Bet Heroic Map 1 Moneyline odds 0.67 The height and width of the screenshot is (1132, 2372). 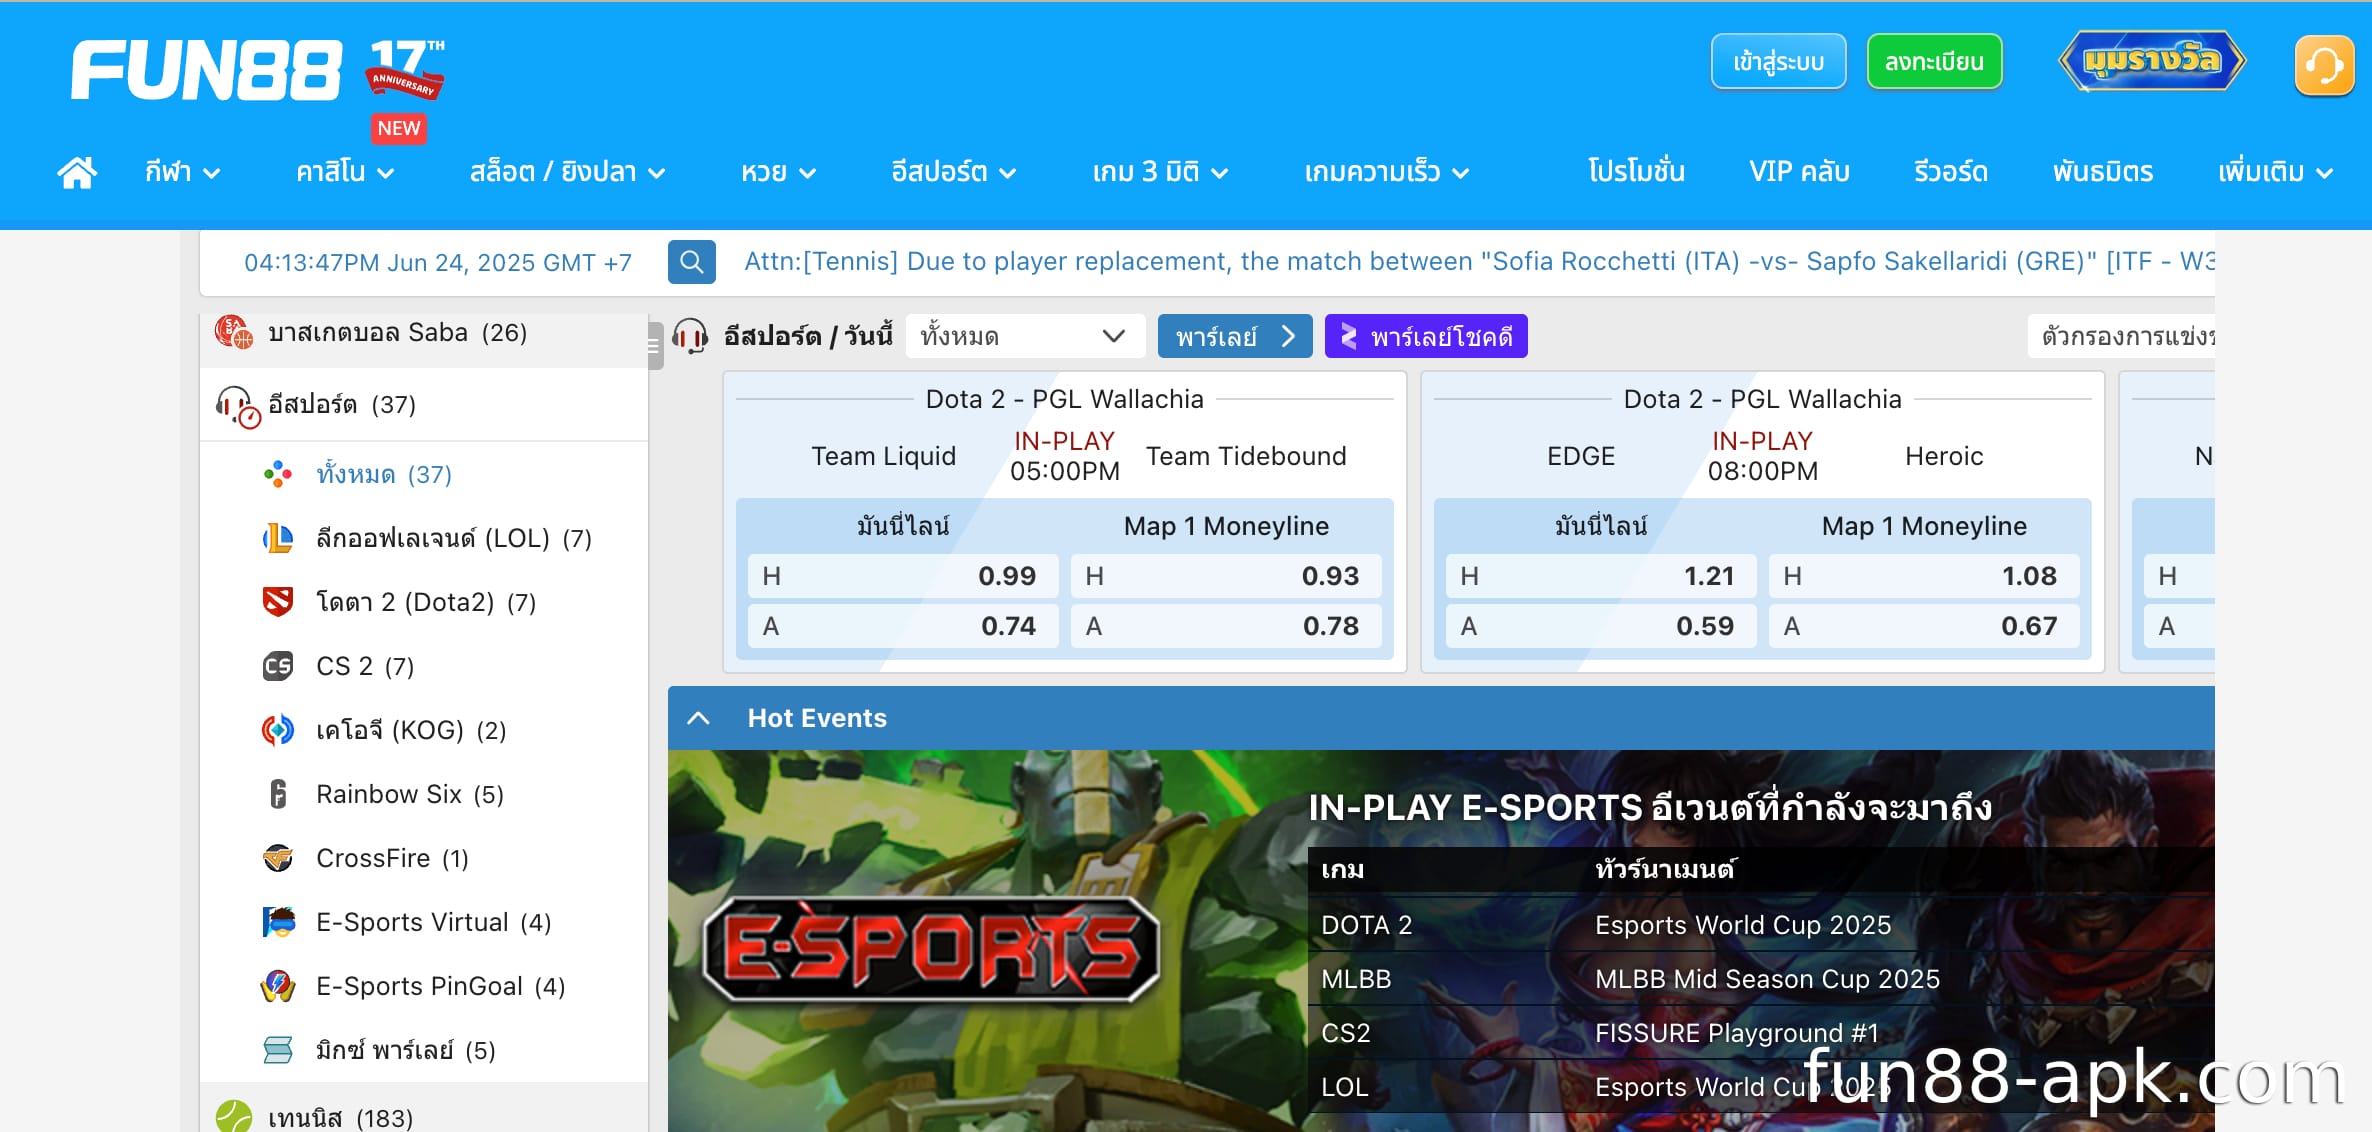pyautogui.click(x=1924, y=626)
